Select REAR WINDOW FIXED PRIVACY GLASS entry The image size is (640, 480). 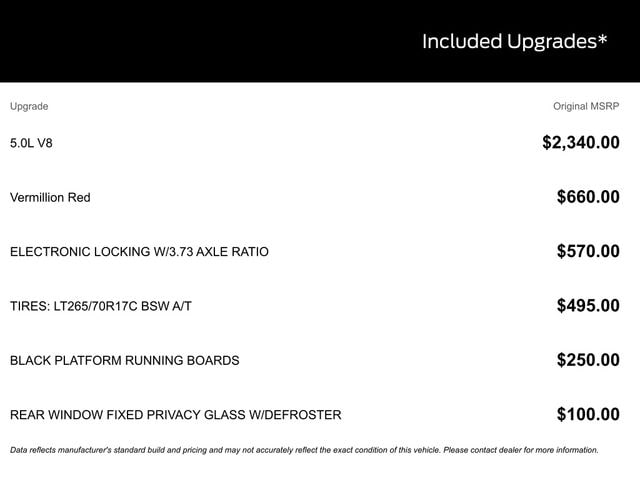pos(175,414)
